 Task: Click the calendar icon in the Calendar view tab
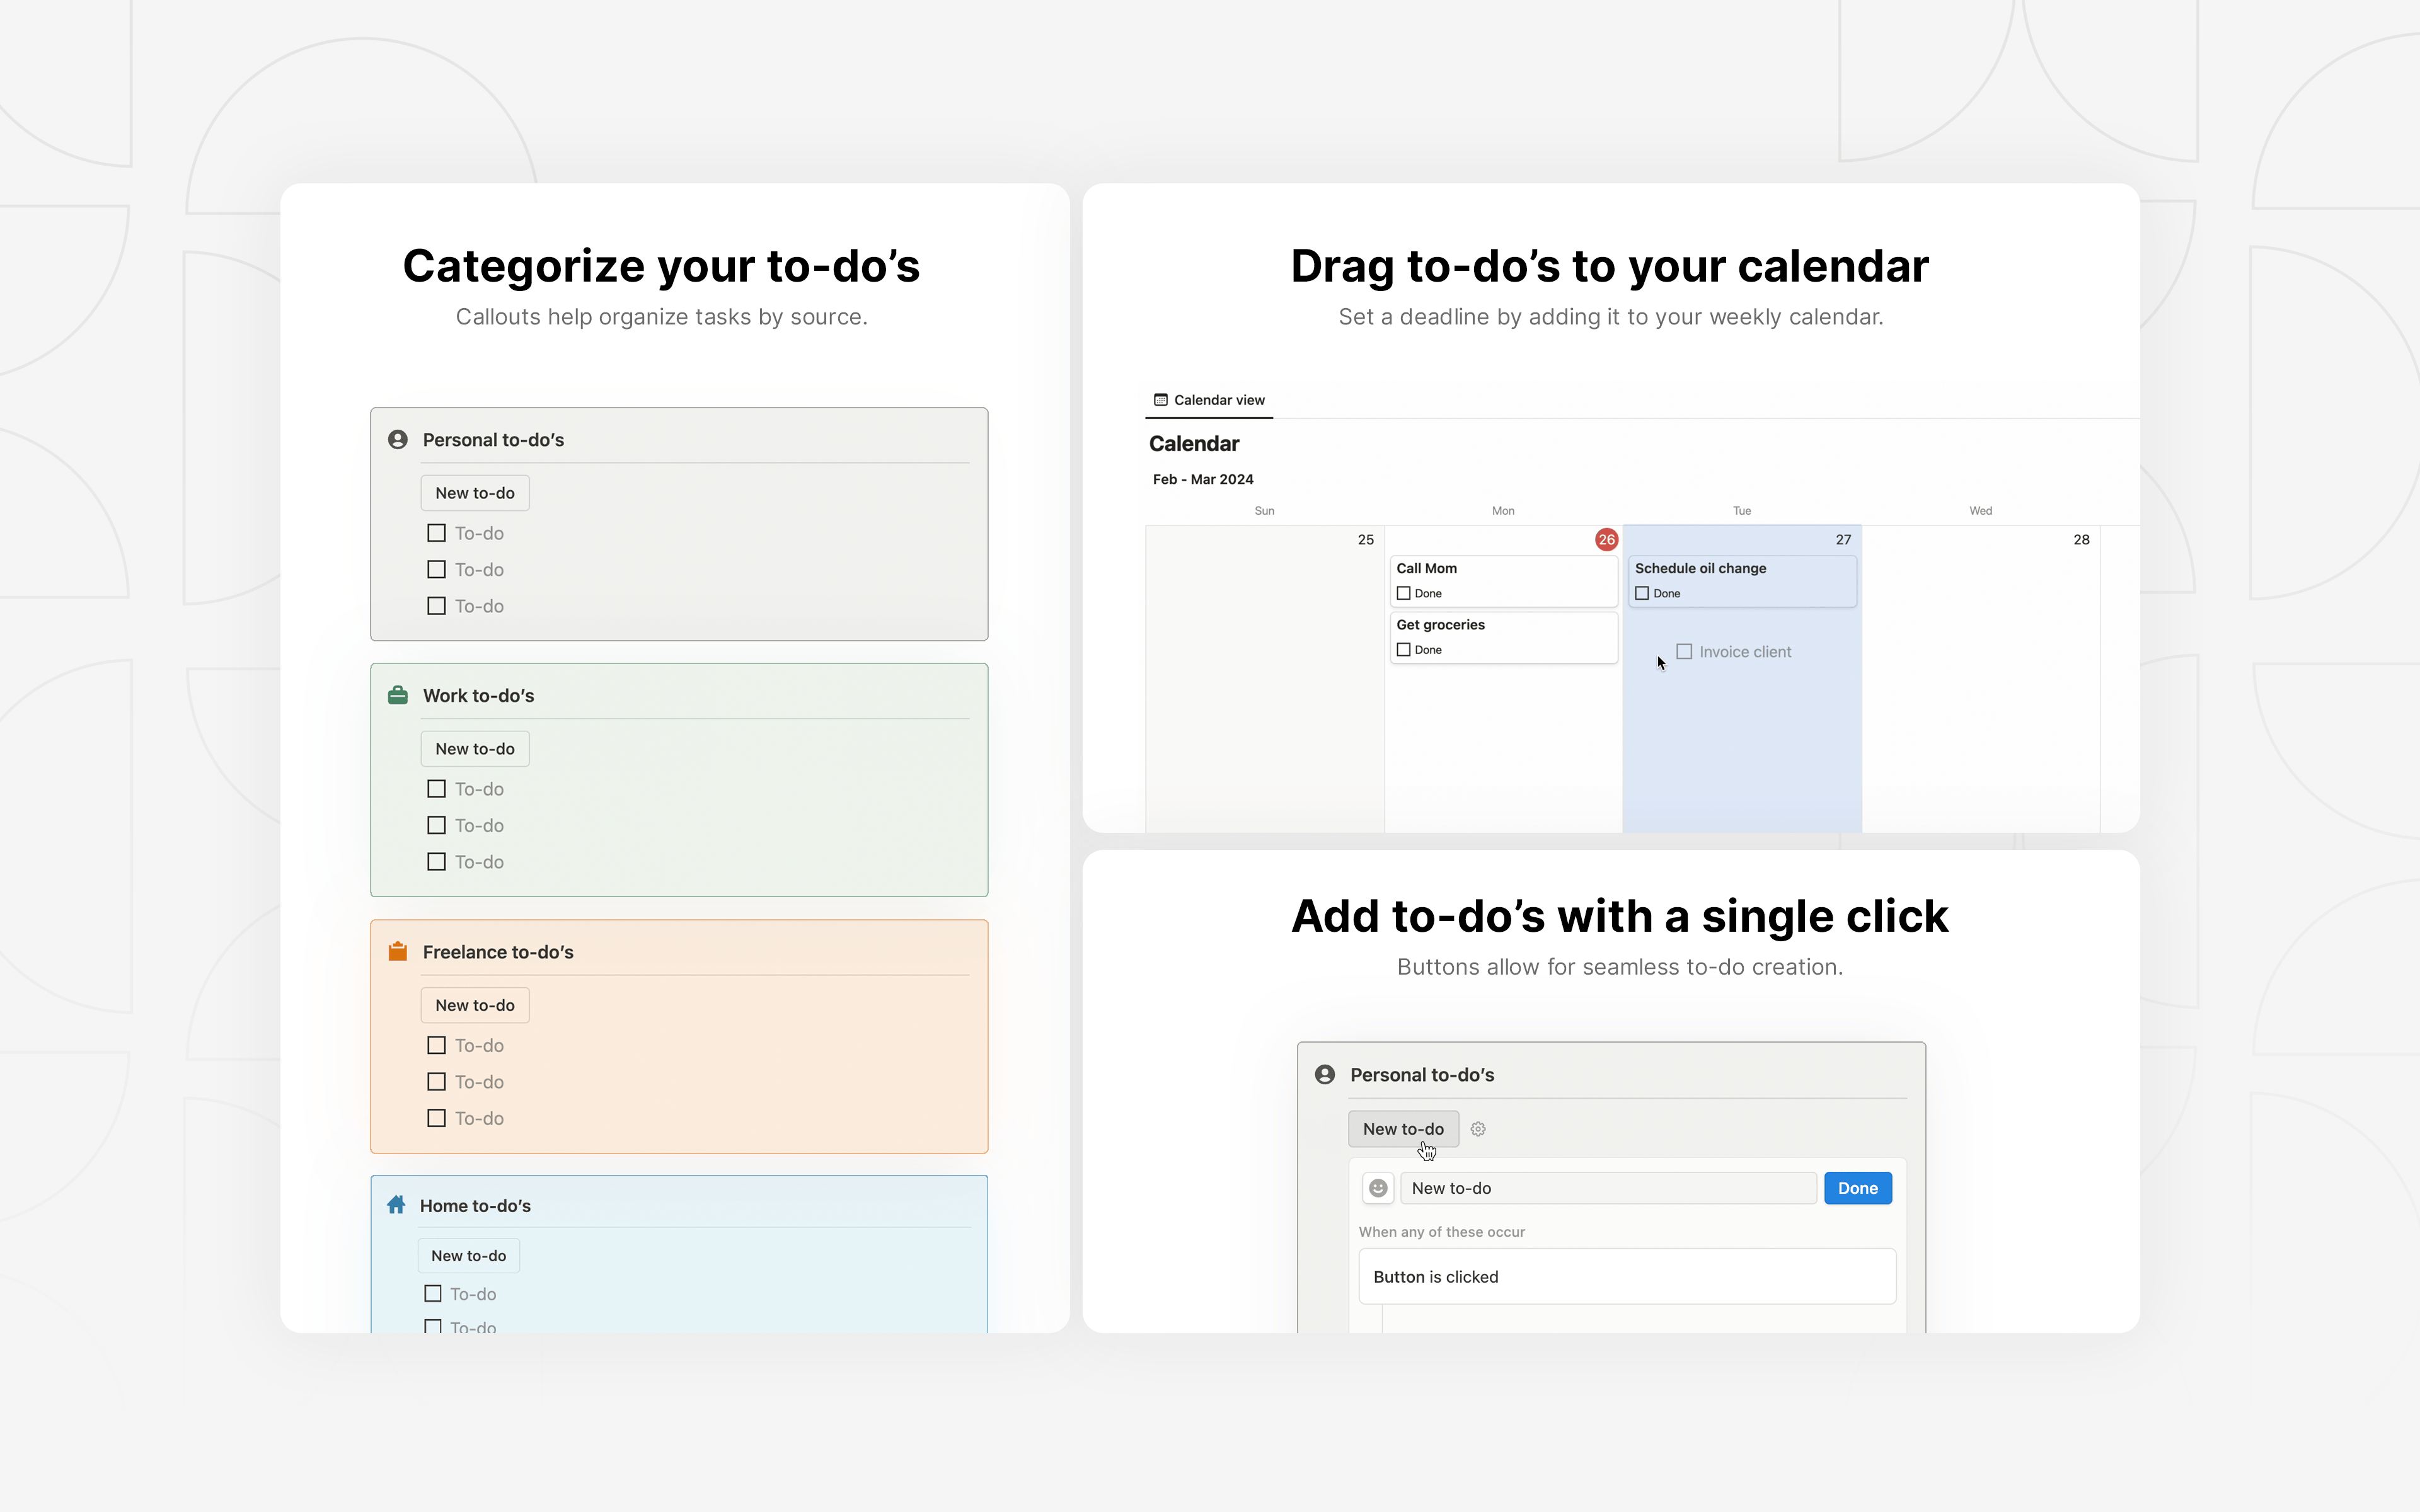(x=1161, y=400)
